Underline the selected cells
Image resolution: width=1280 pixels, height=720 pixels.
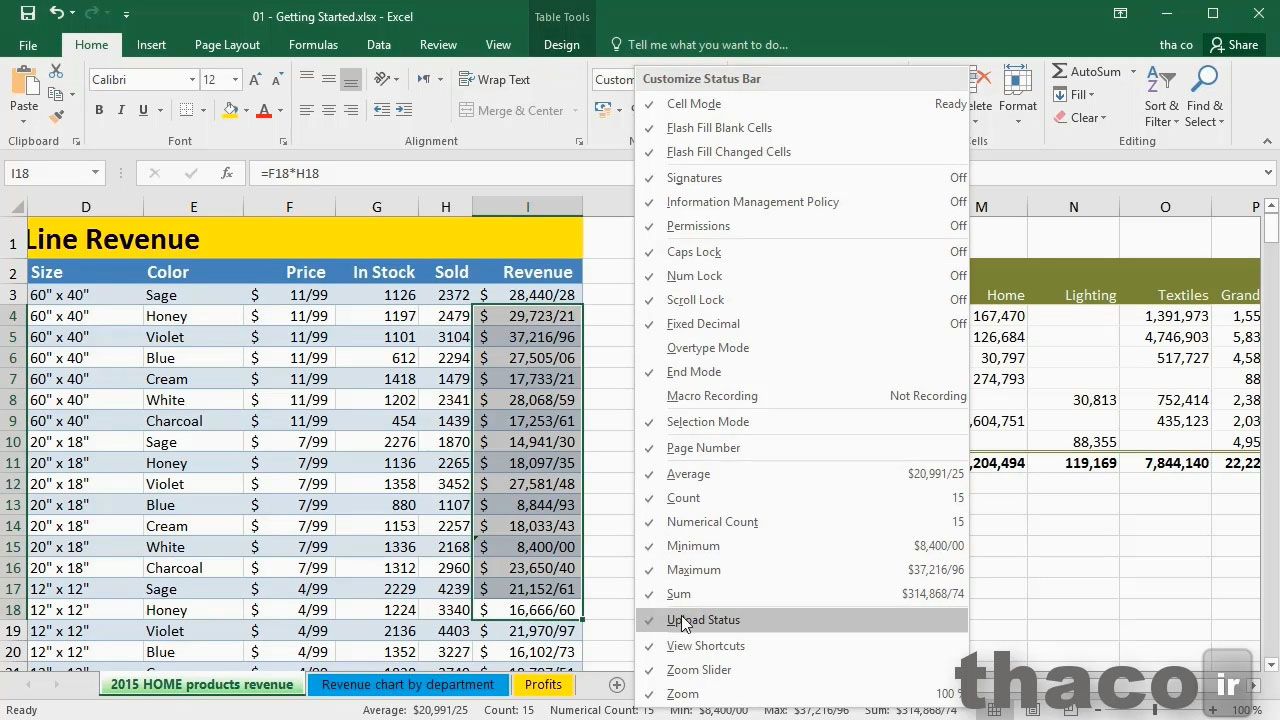(x=143, y=110)
